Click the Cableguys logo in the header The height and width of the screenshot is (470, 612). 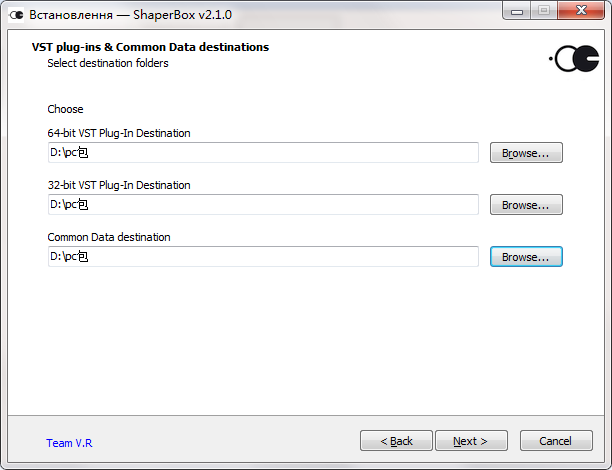point(574,59)
